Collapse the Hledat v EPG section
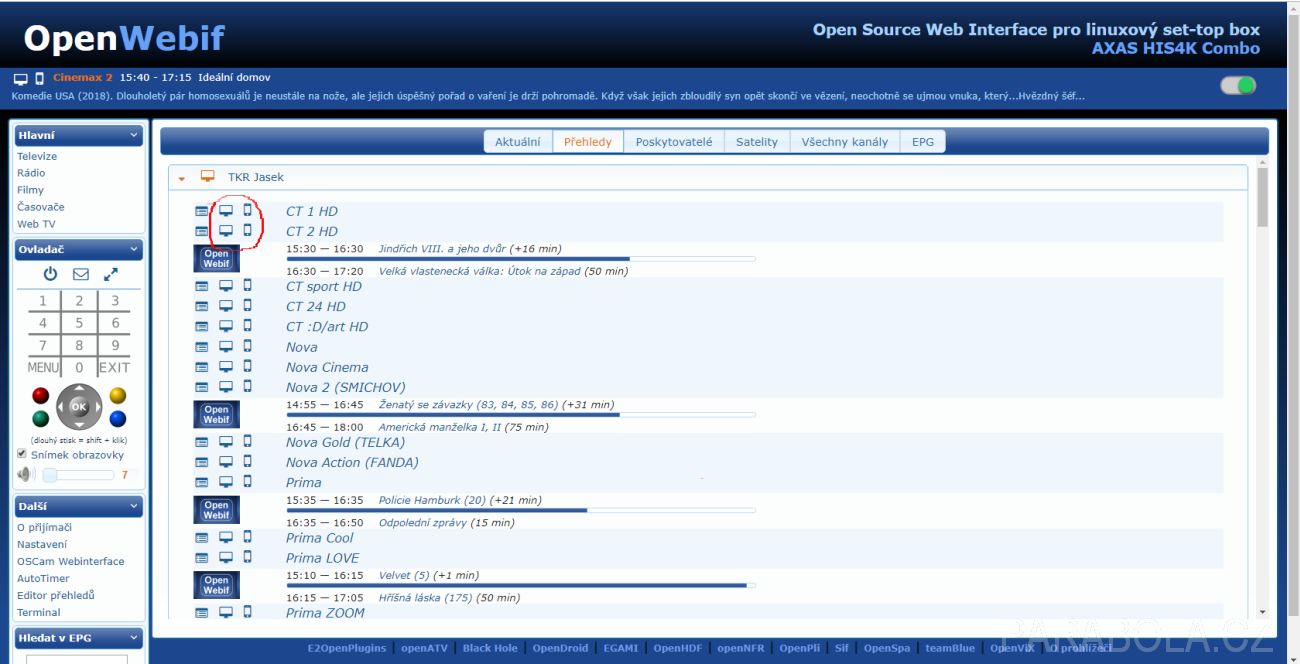 [x=135, y=638]
